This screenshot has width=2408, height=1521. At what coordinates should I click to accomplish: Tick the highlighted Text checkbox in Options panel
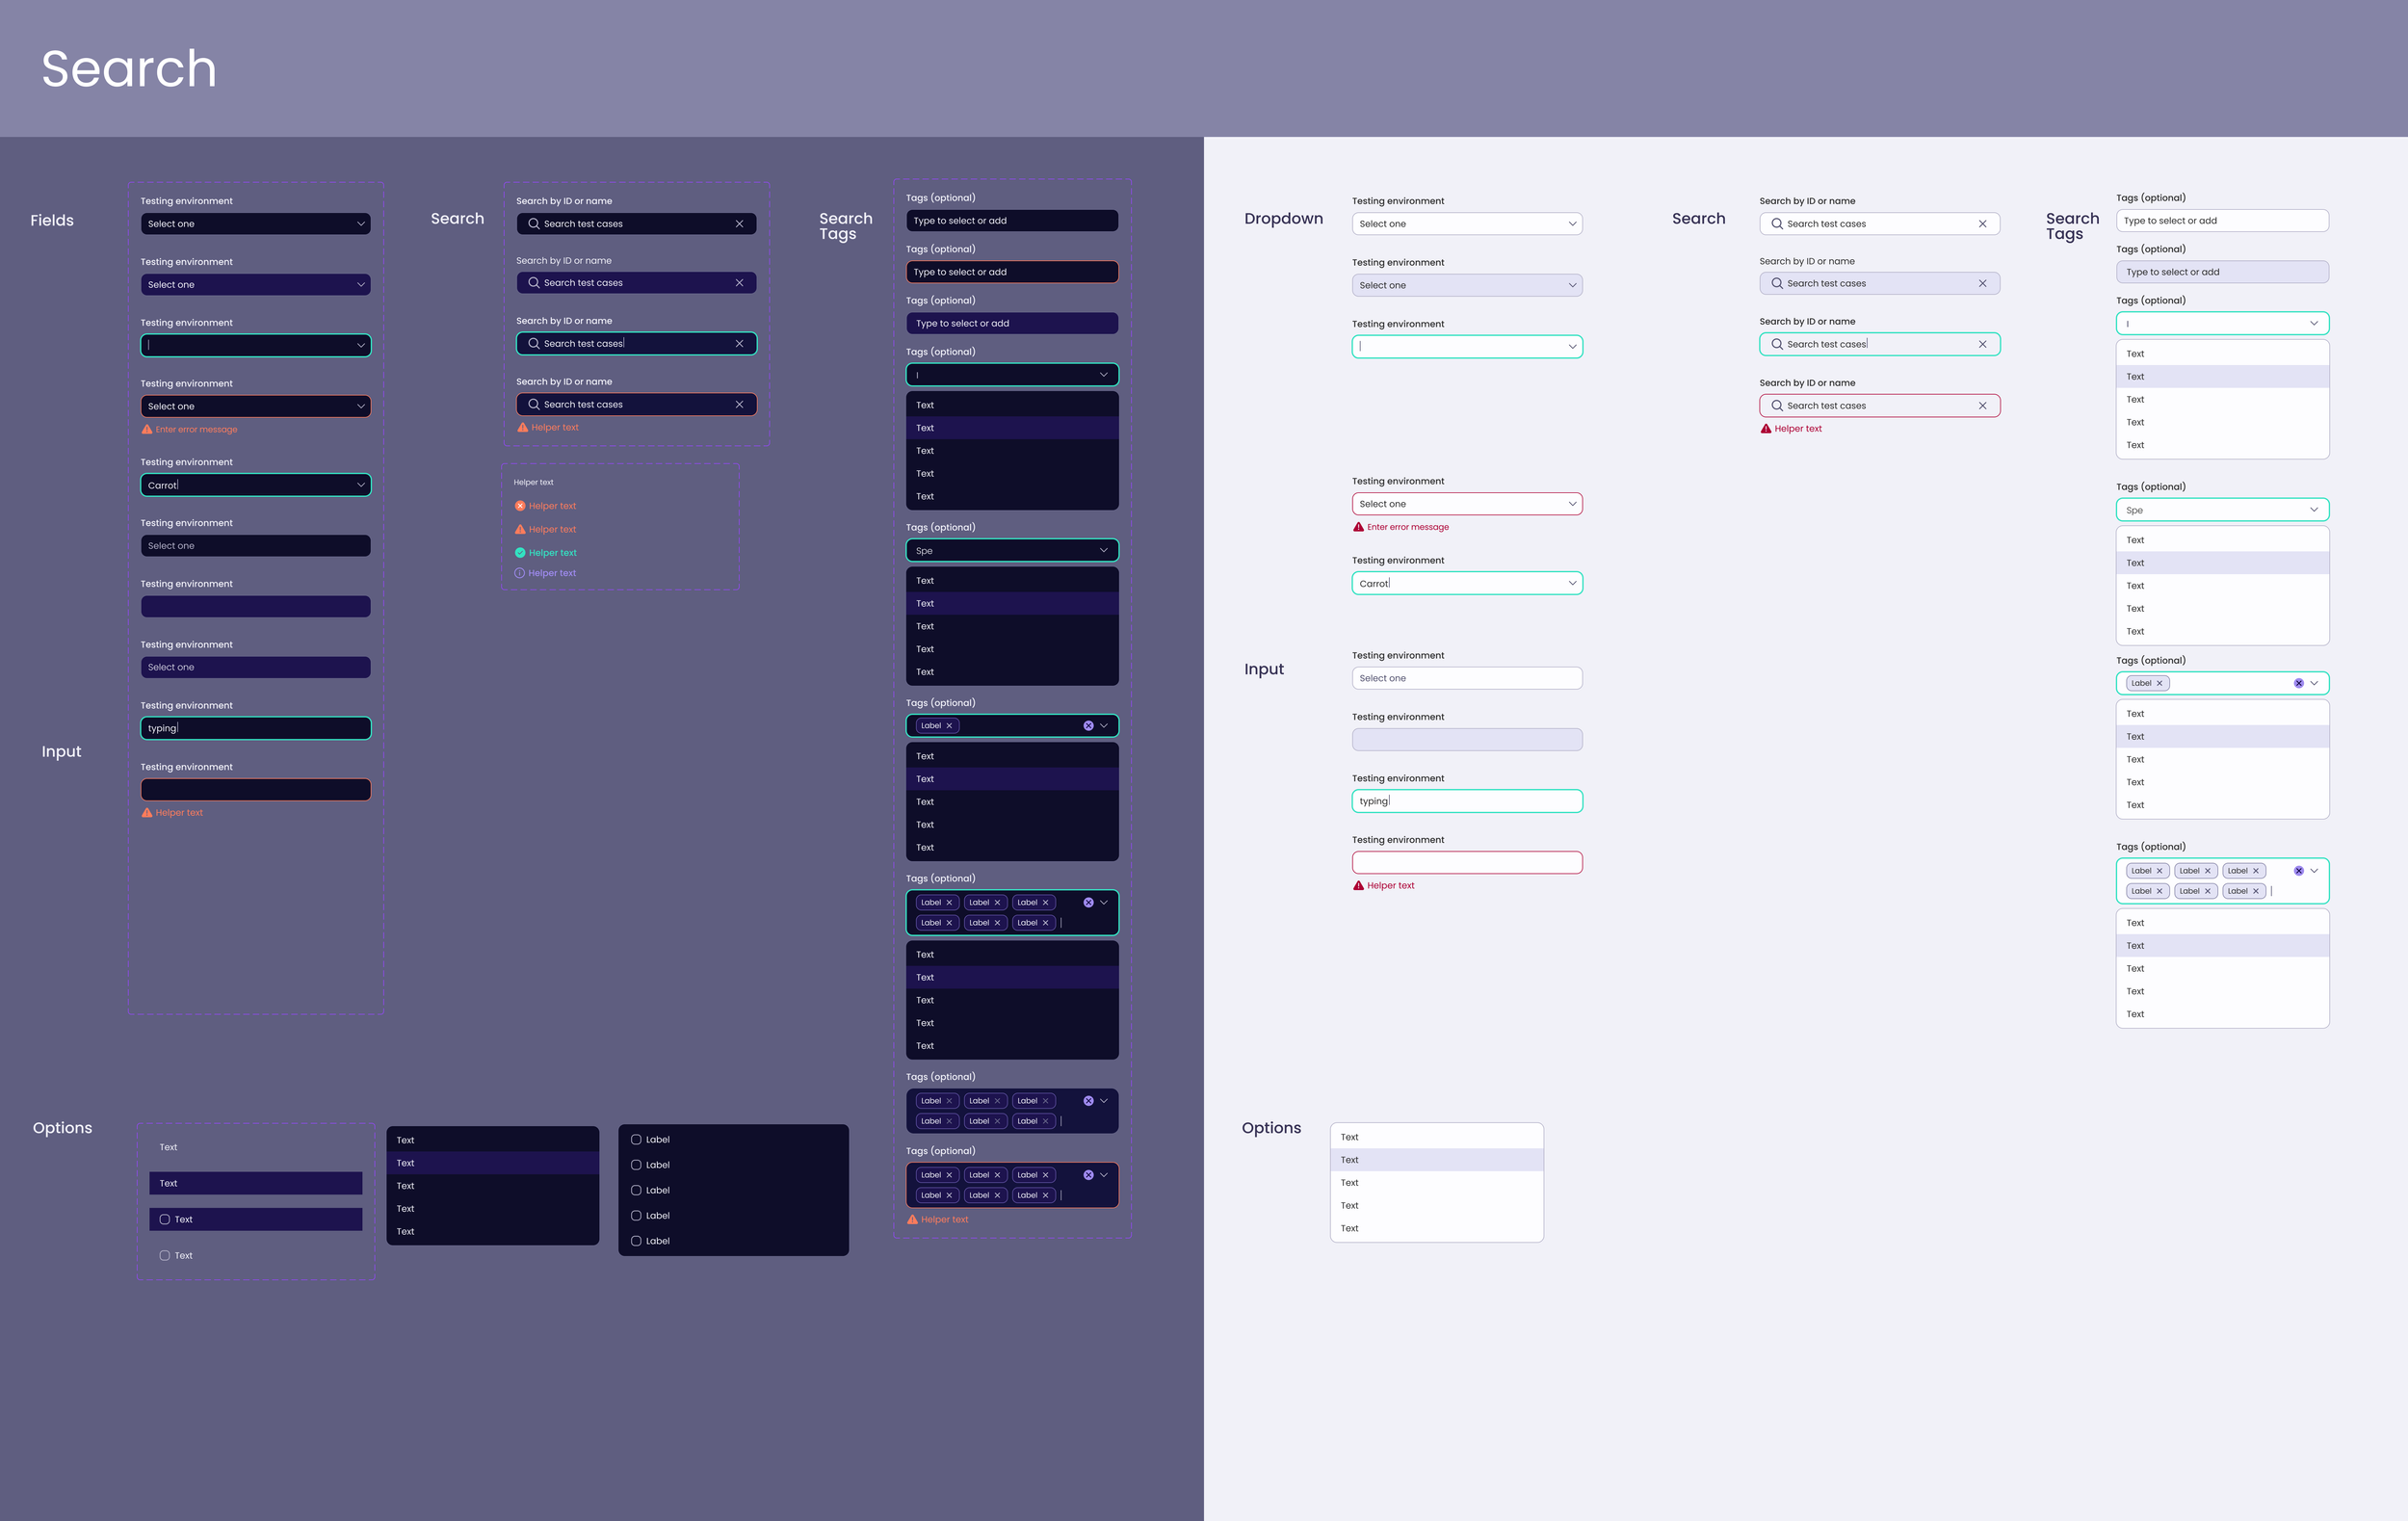[165, 1220]
